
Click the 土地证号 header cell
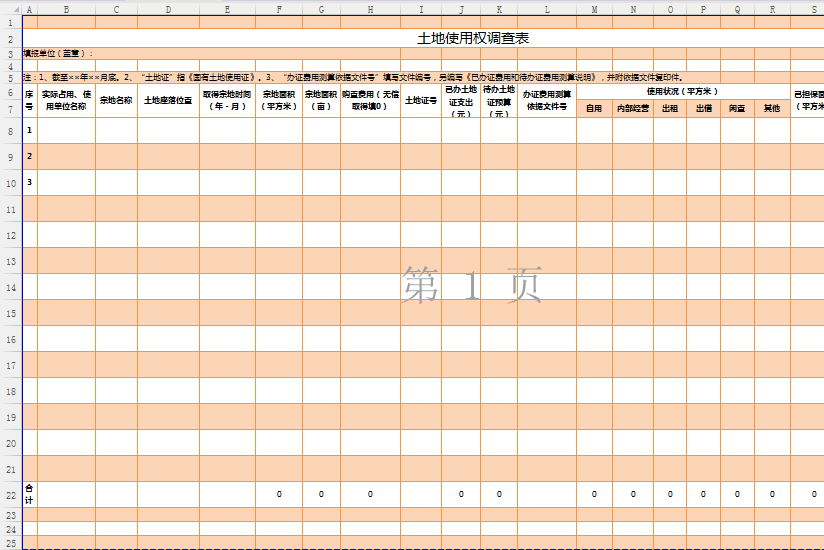point(421,100)
